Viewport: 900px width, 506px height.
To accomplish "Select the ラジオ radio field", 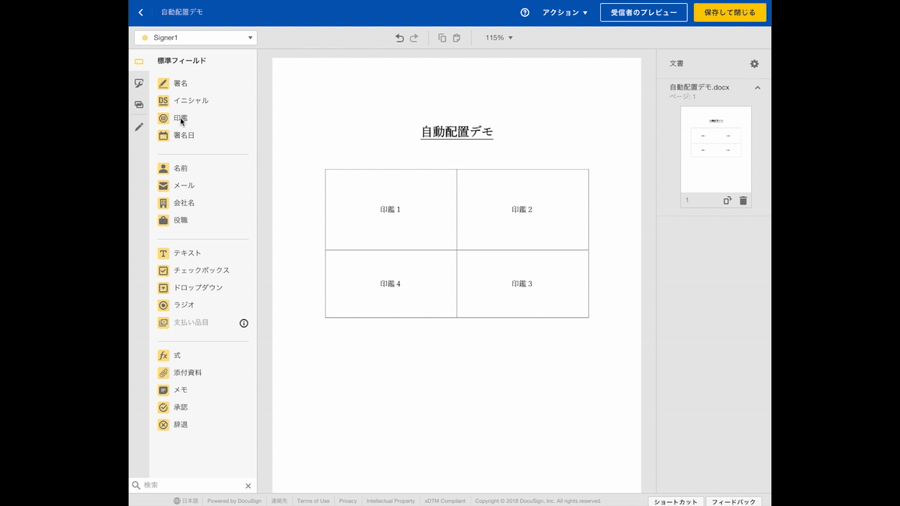I will [x=176, y=305].
